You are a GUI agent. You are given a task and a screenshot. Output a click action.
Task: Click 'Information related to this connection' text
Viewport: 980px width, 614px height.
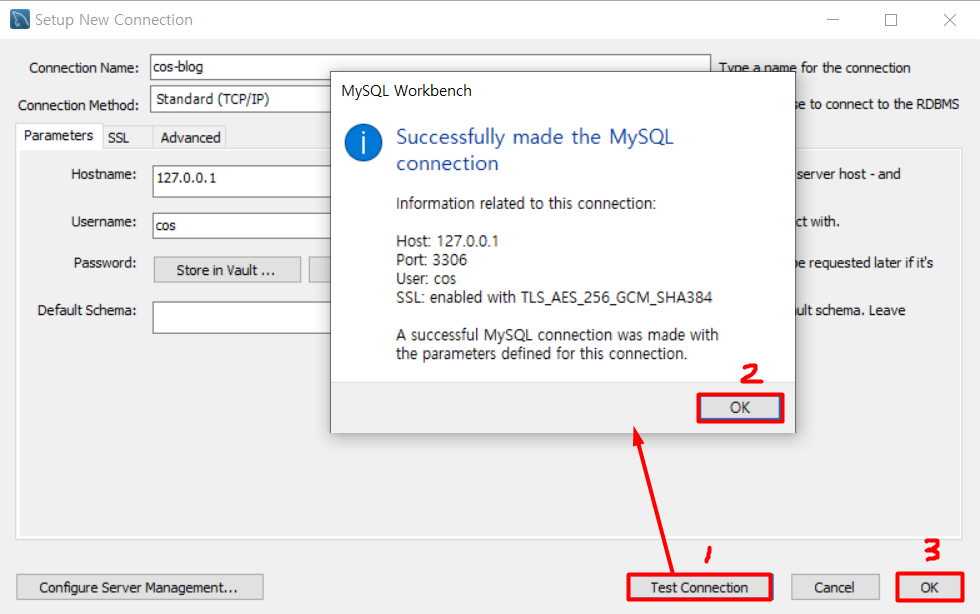[x=526, y=203]
